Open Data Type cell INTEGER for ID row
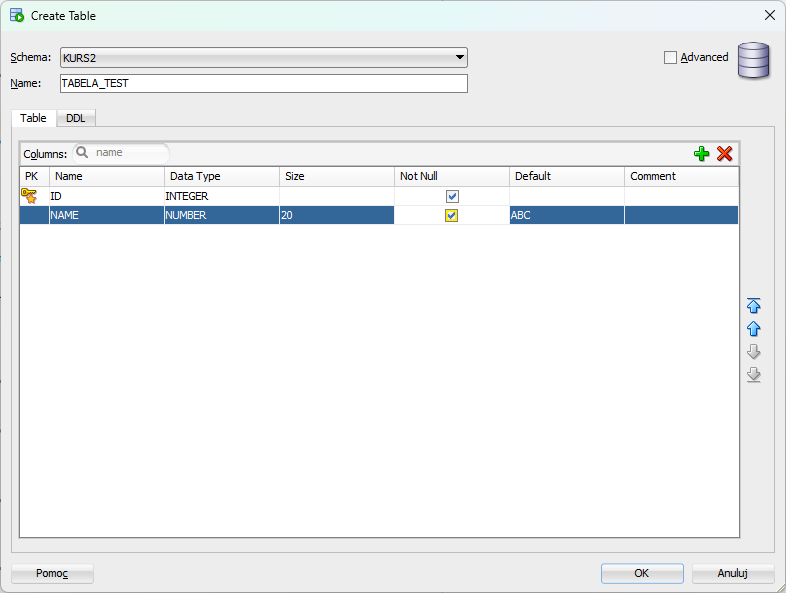 point(221,196)
